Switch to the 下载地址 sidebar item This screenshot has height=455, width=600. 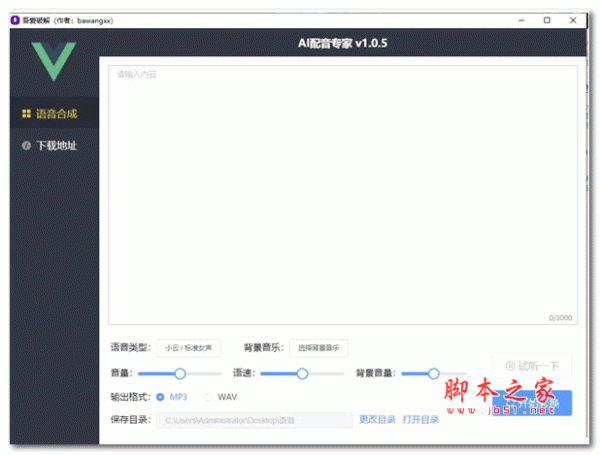pos(56,146)
